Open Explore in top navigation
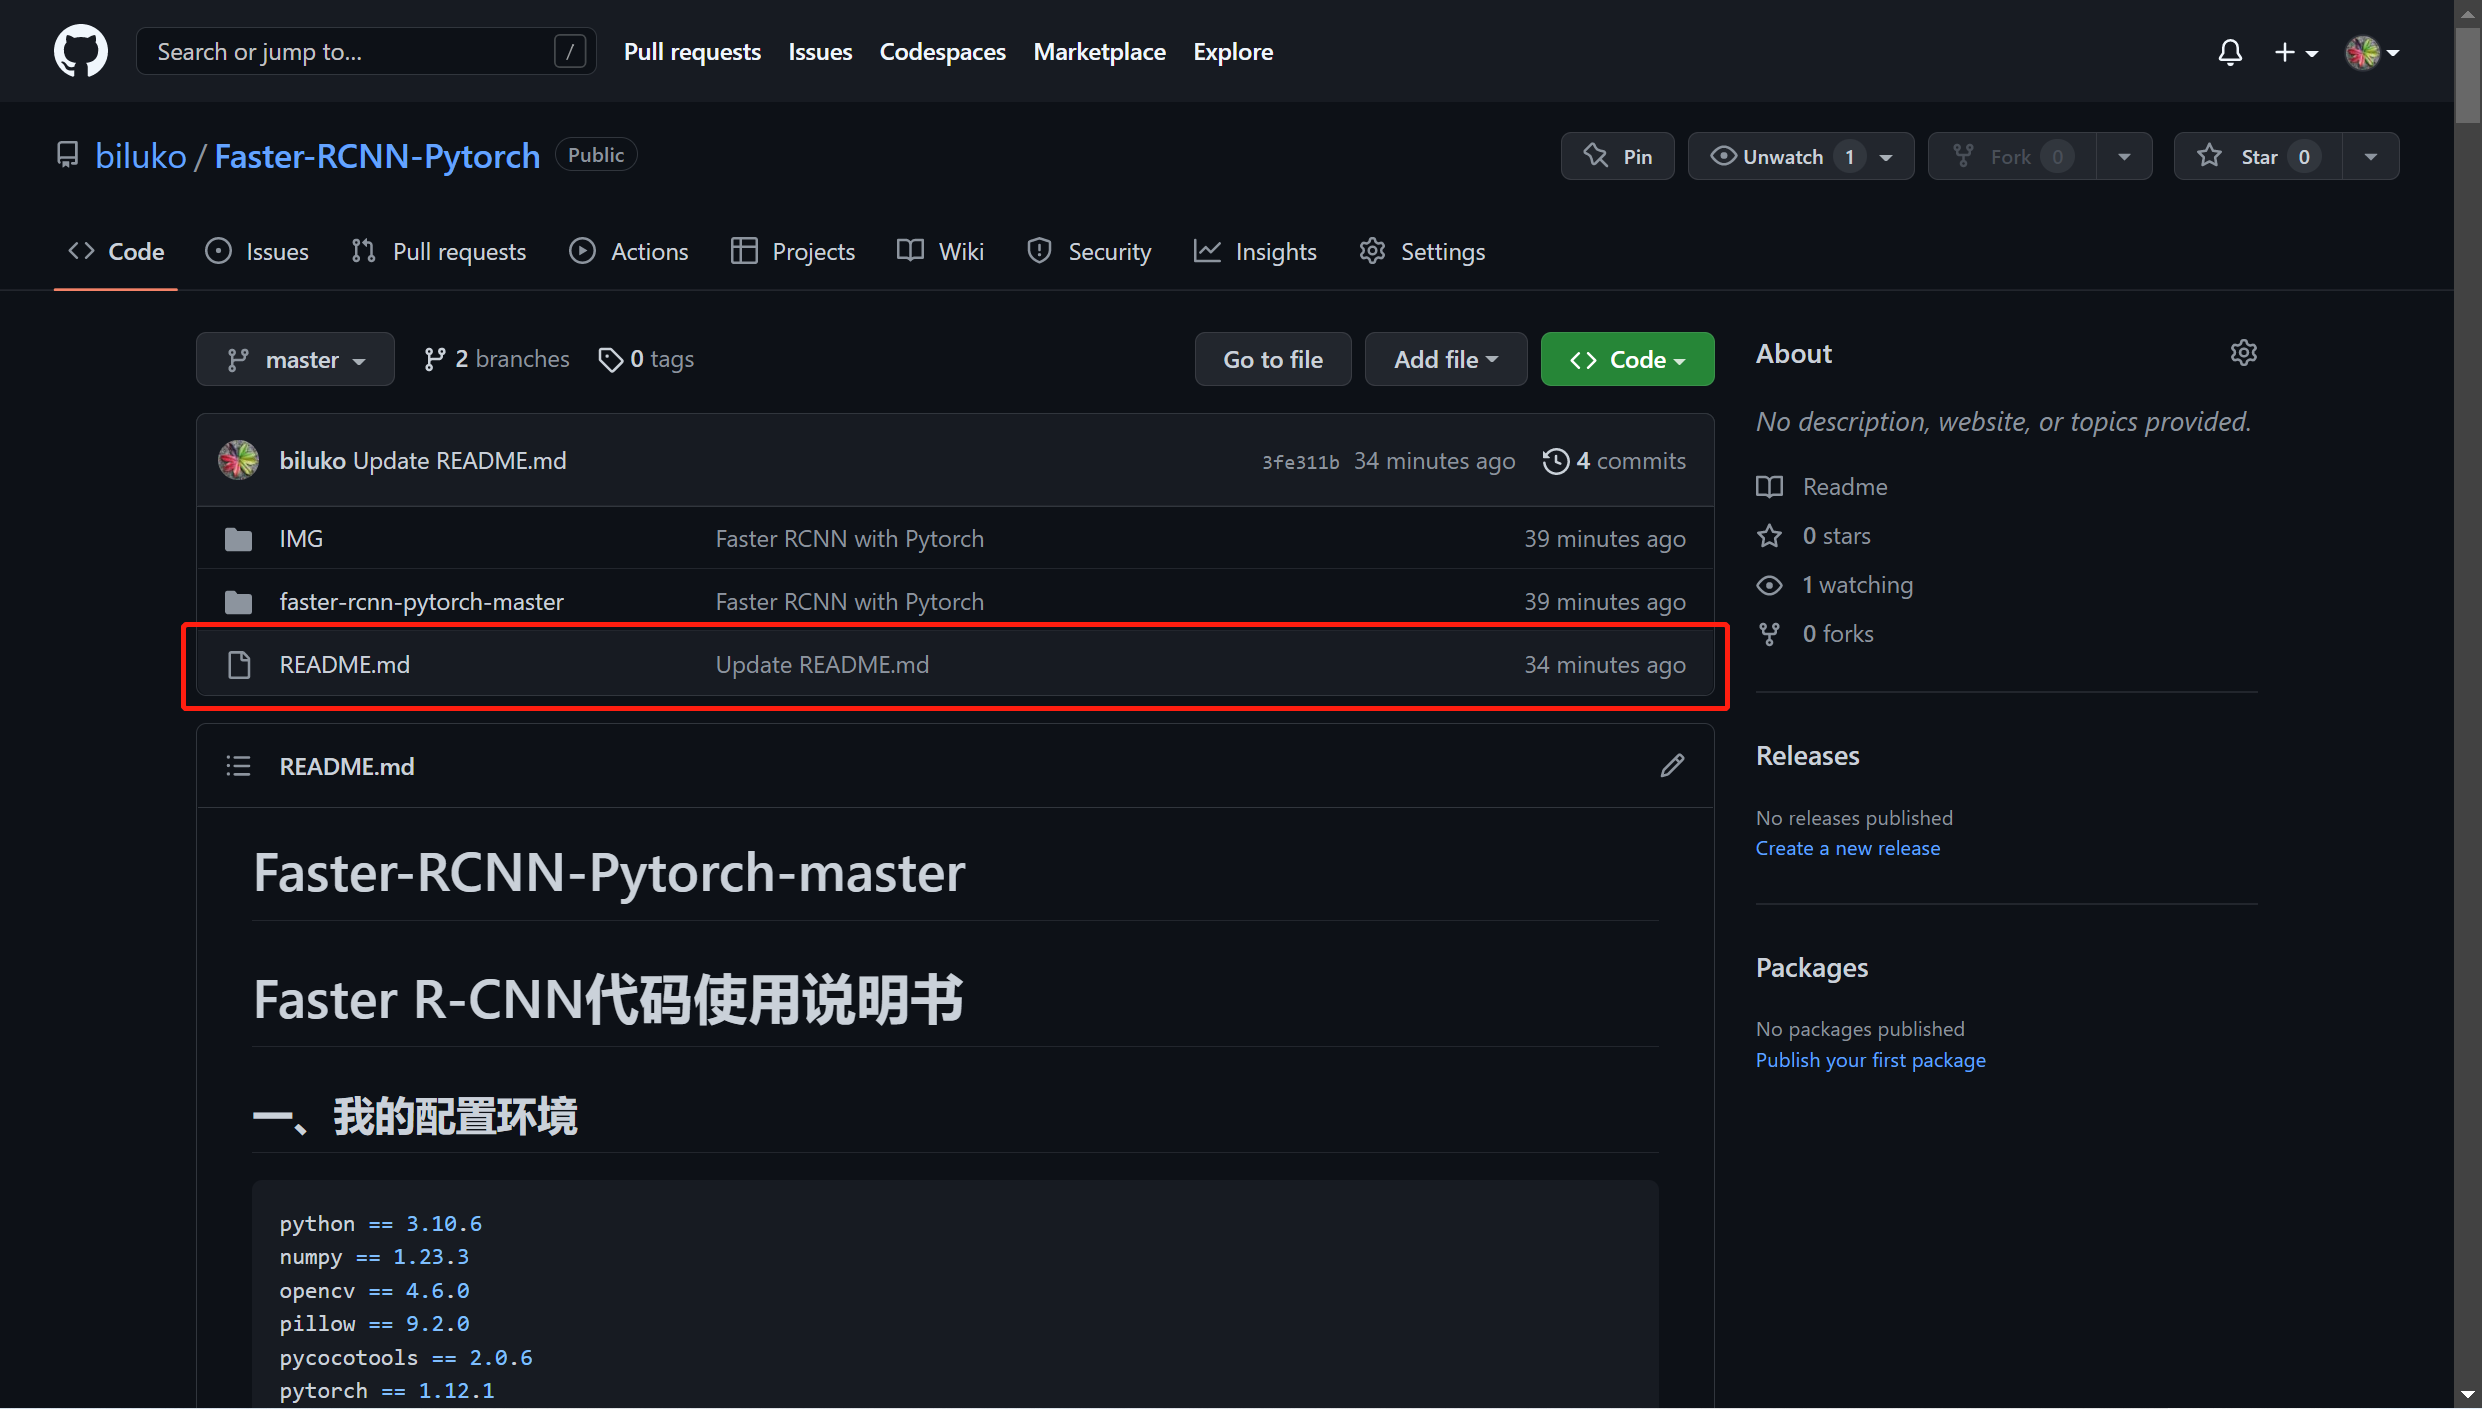This screenshot has height=1409, width=2482. click(x=1233, y=51)
